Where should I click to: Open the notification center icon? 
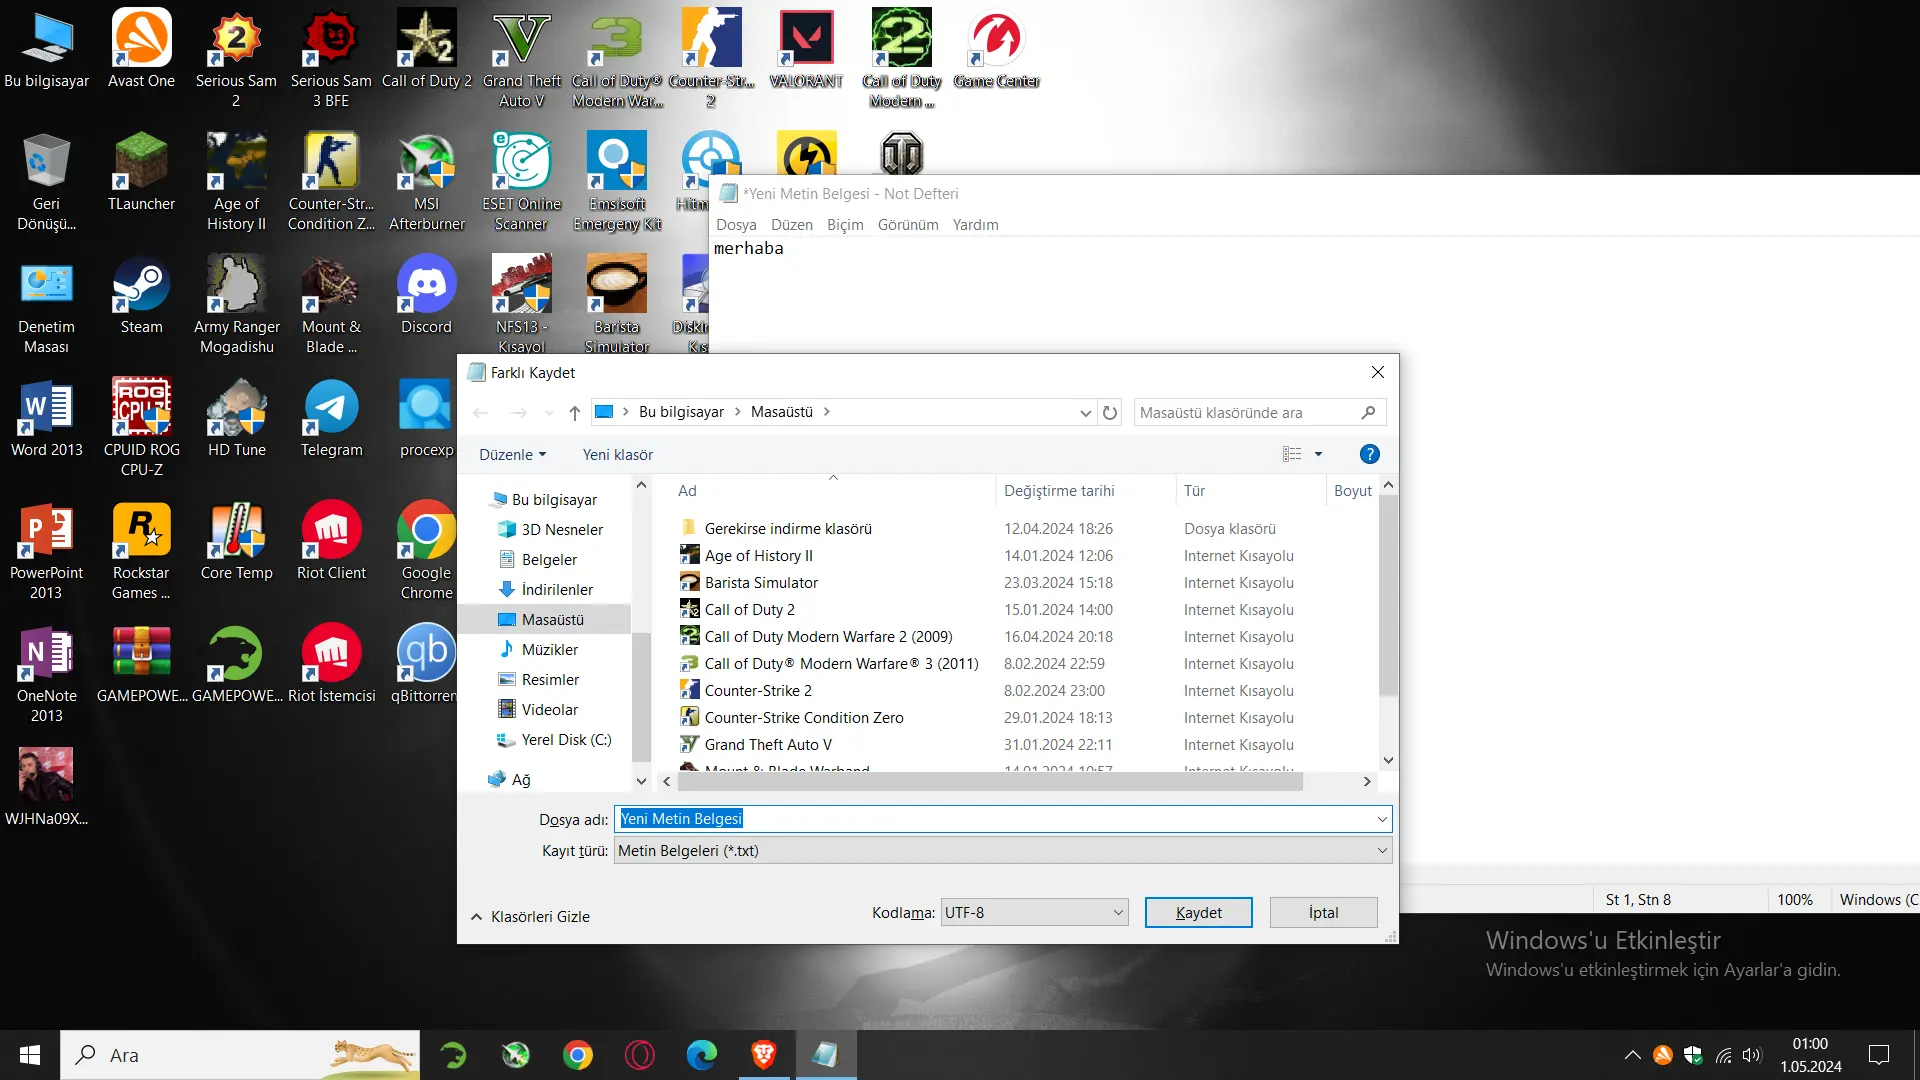(1879, 1055)
